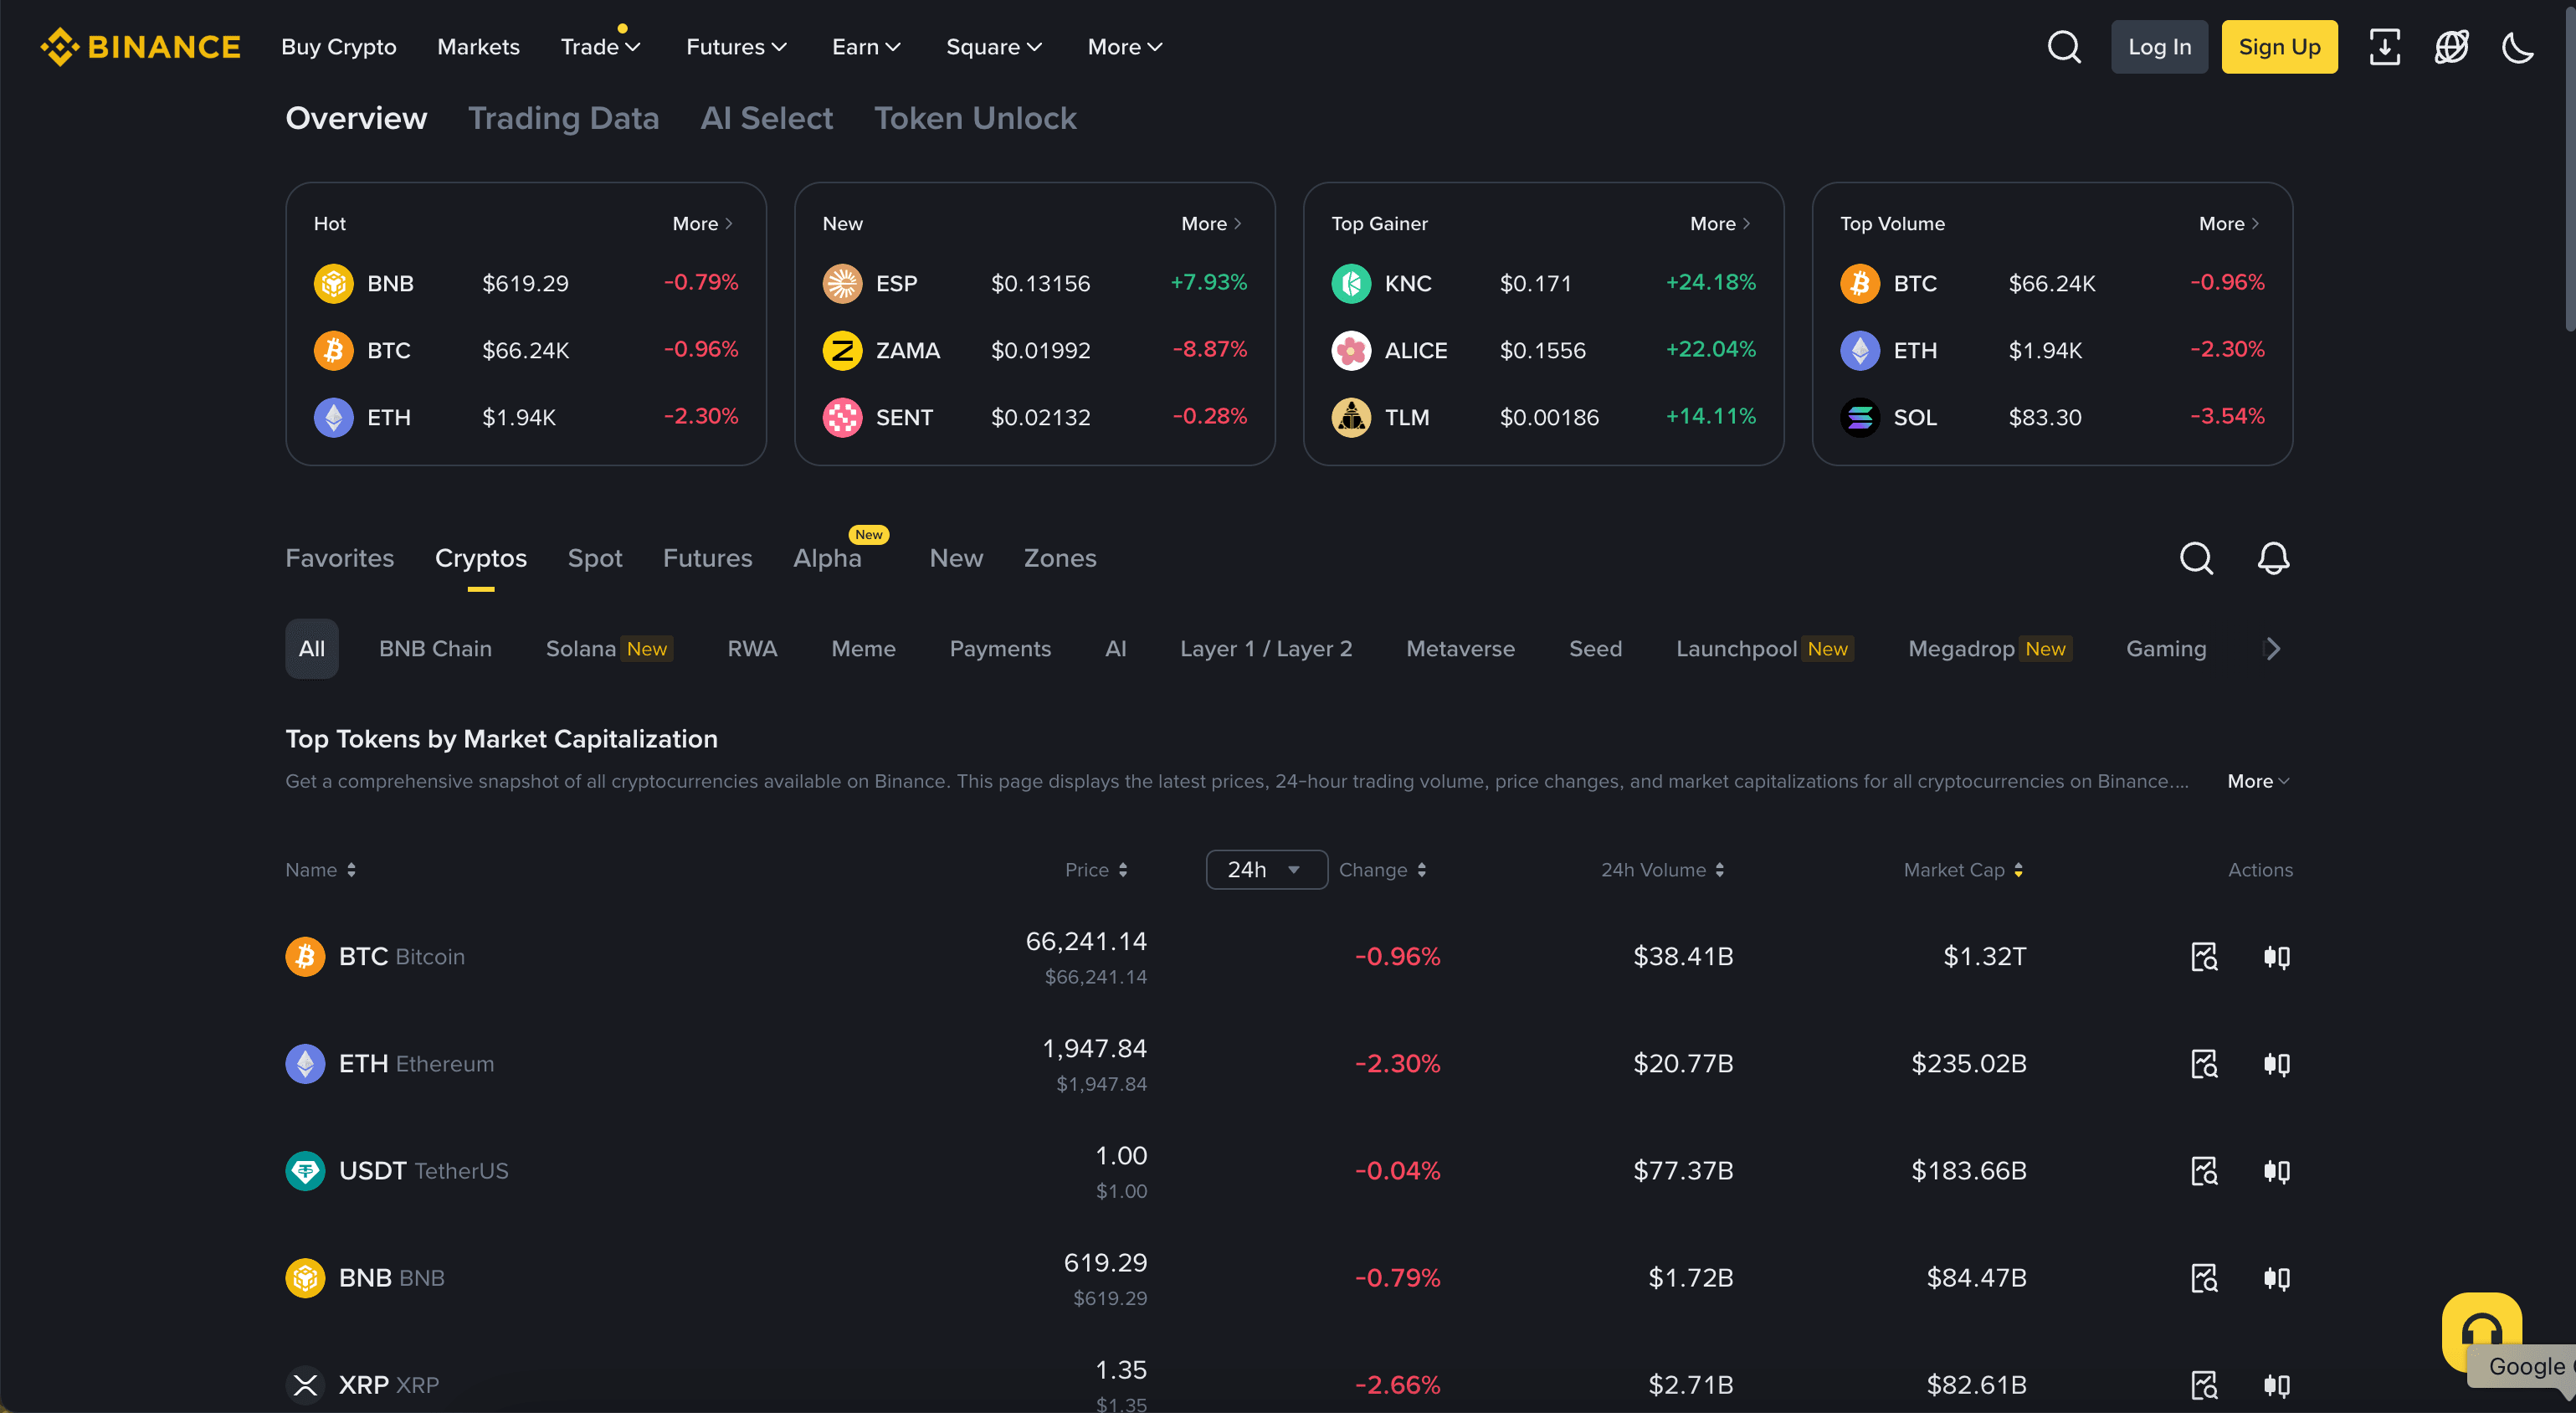The height and width of the screenshot is (1413, 2576).
Task: Toggle dark mode with the moon icon
Action: click(2518, 46)
